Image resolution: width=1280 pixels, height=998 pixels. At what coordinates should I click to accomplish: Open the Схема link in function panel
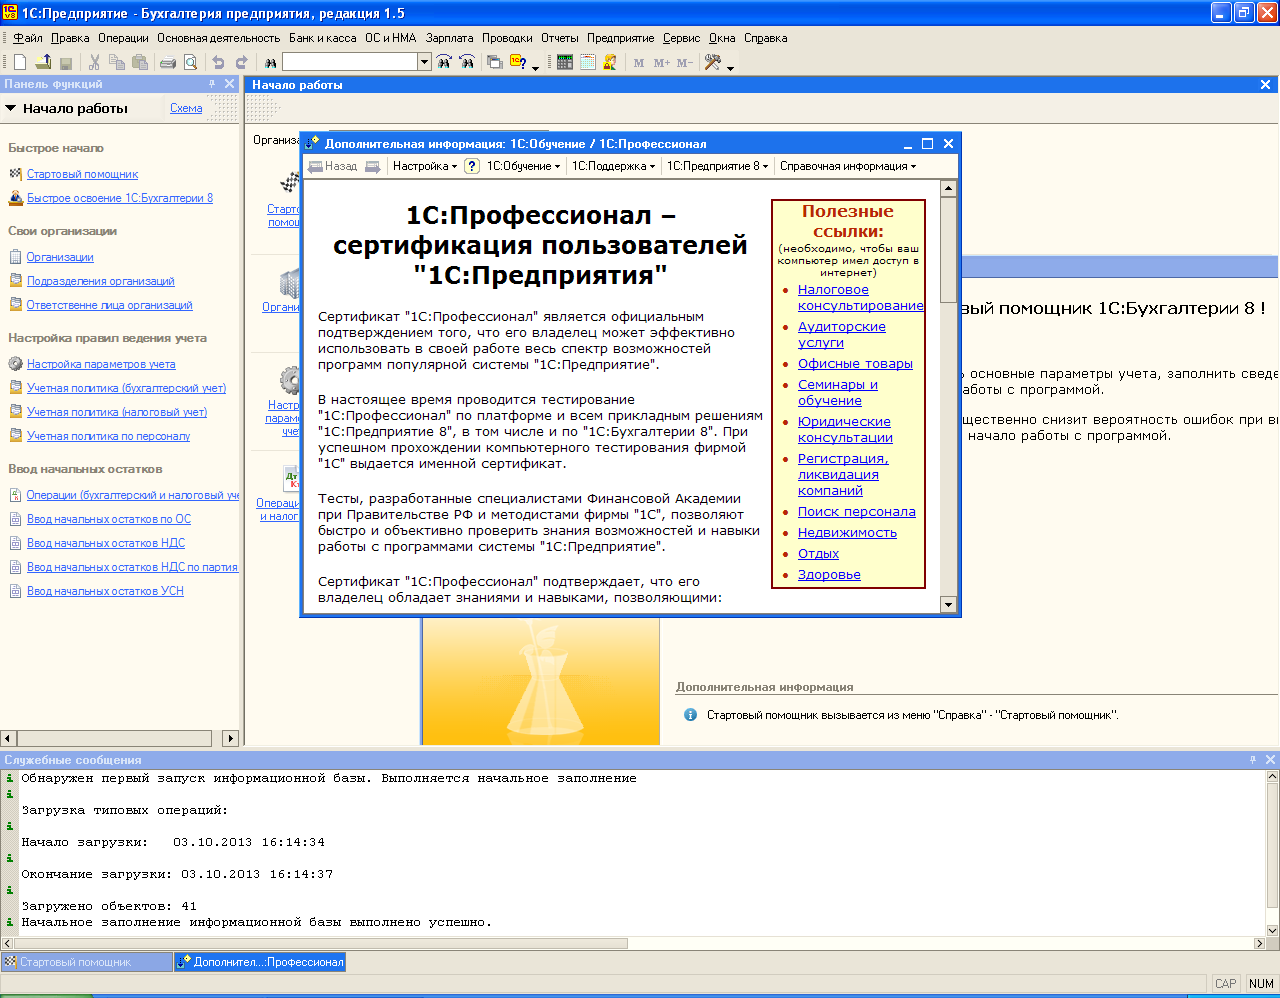[x=186, y=108]
